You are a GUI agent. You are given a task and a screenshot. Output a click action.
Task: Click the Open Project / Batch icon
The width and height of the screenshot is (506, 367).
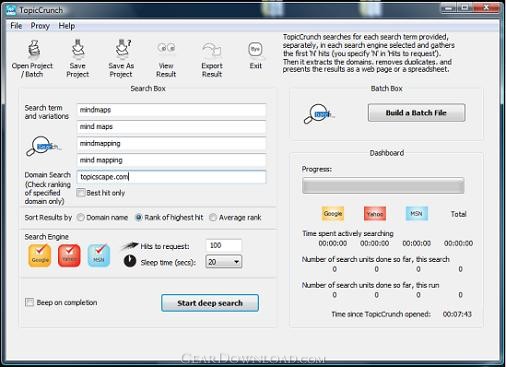point(34,49)
